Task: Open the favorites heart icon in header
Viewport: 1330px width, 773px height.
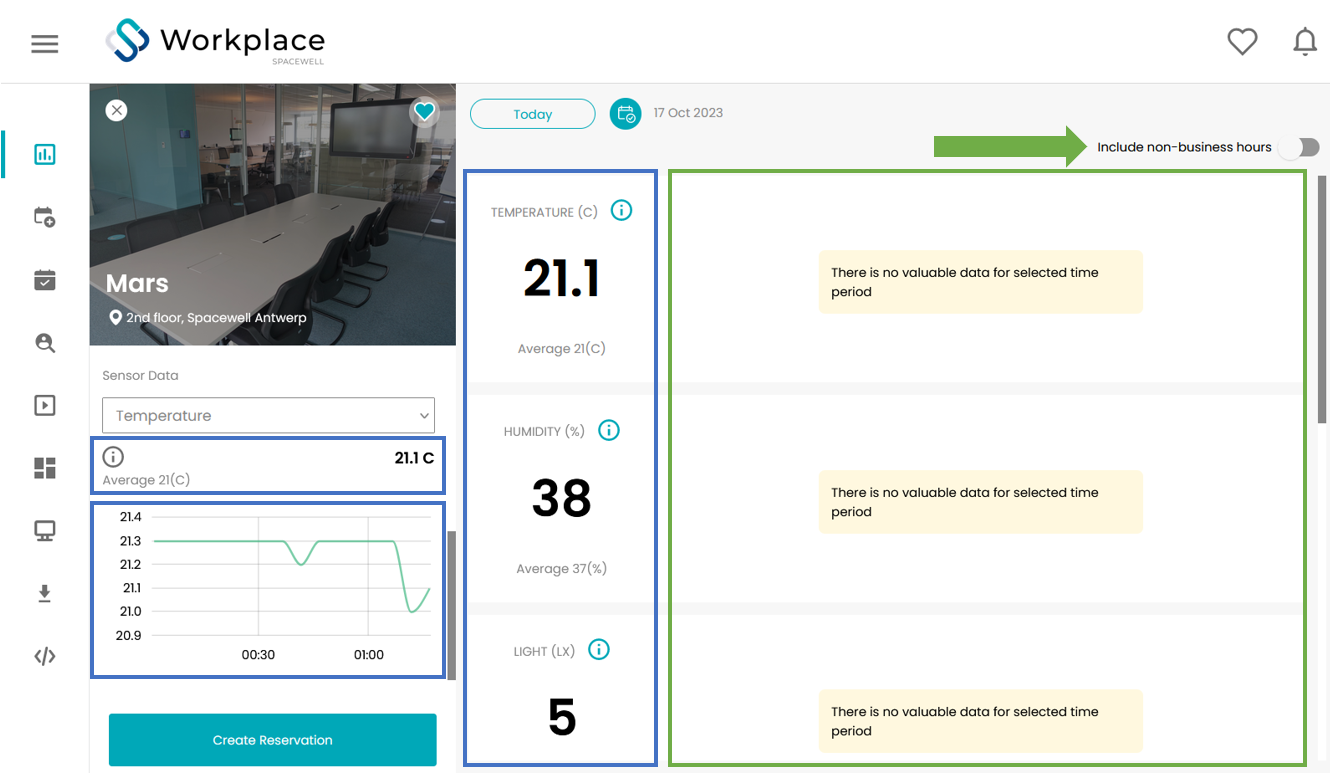Action: click(1242, 42)
